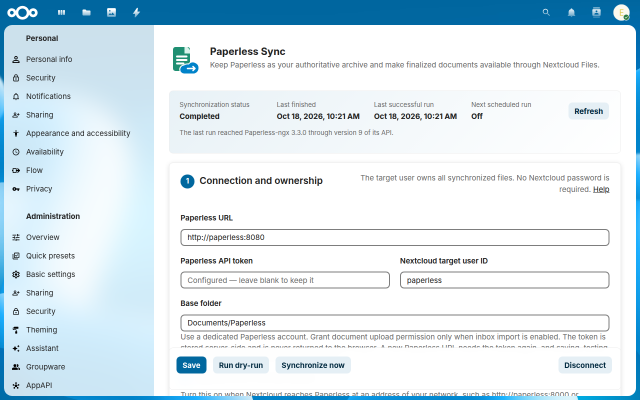Viewport: 640px width, 400px height.
Task: Click the Appearance and accessibility icon
Action: [x=16, y=133]
